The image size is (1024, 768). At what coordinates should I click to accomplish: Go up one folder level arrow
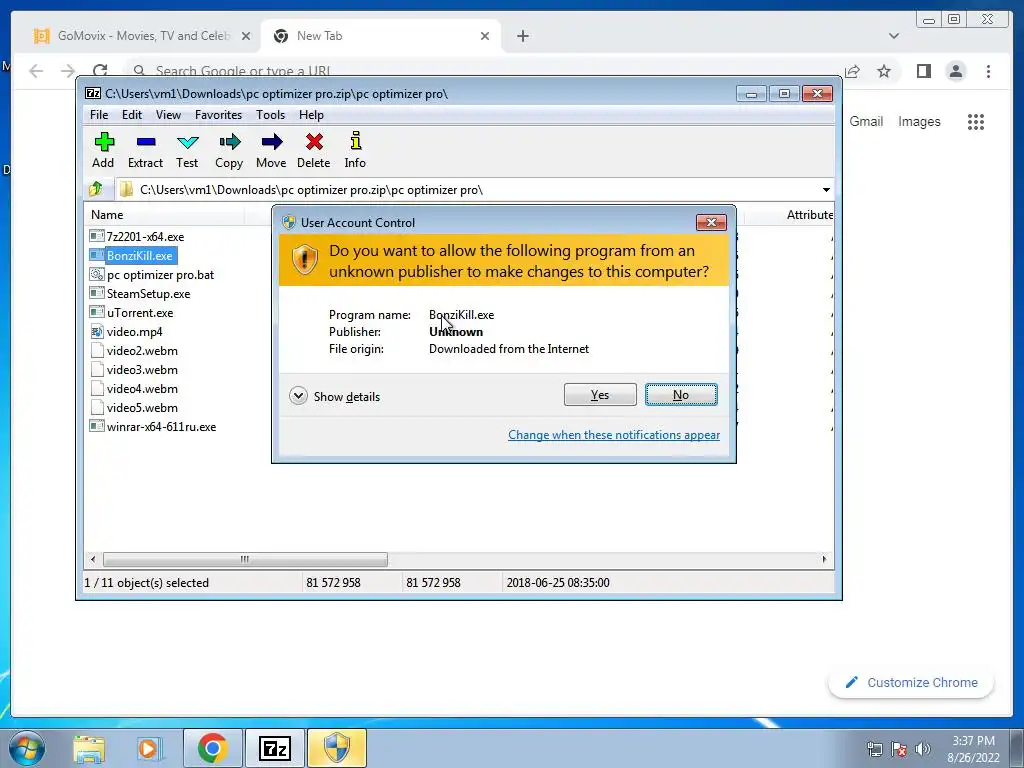96,189
